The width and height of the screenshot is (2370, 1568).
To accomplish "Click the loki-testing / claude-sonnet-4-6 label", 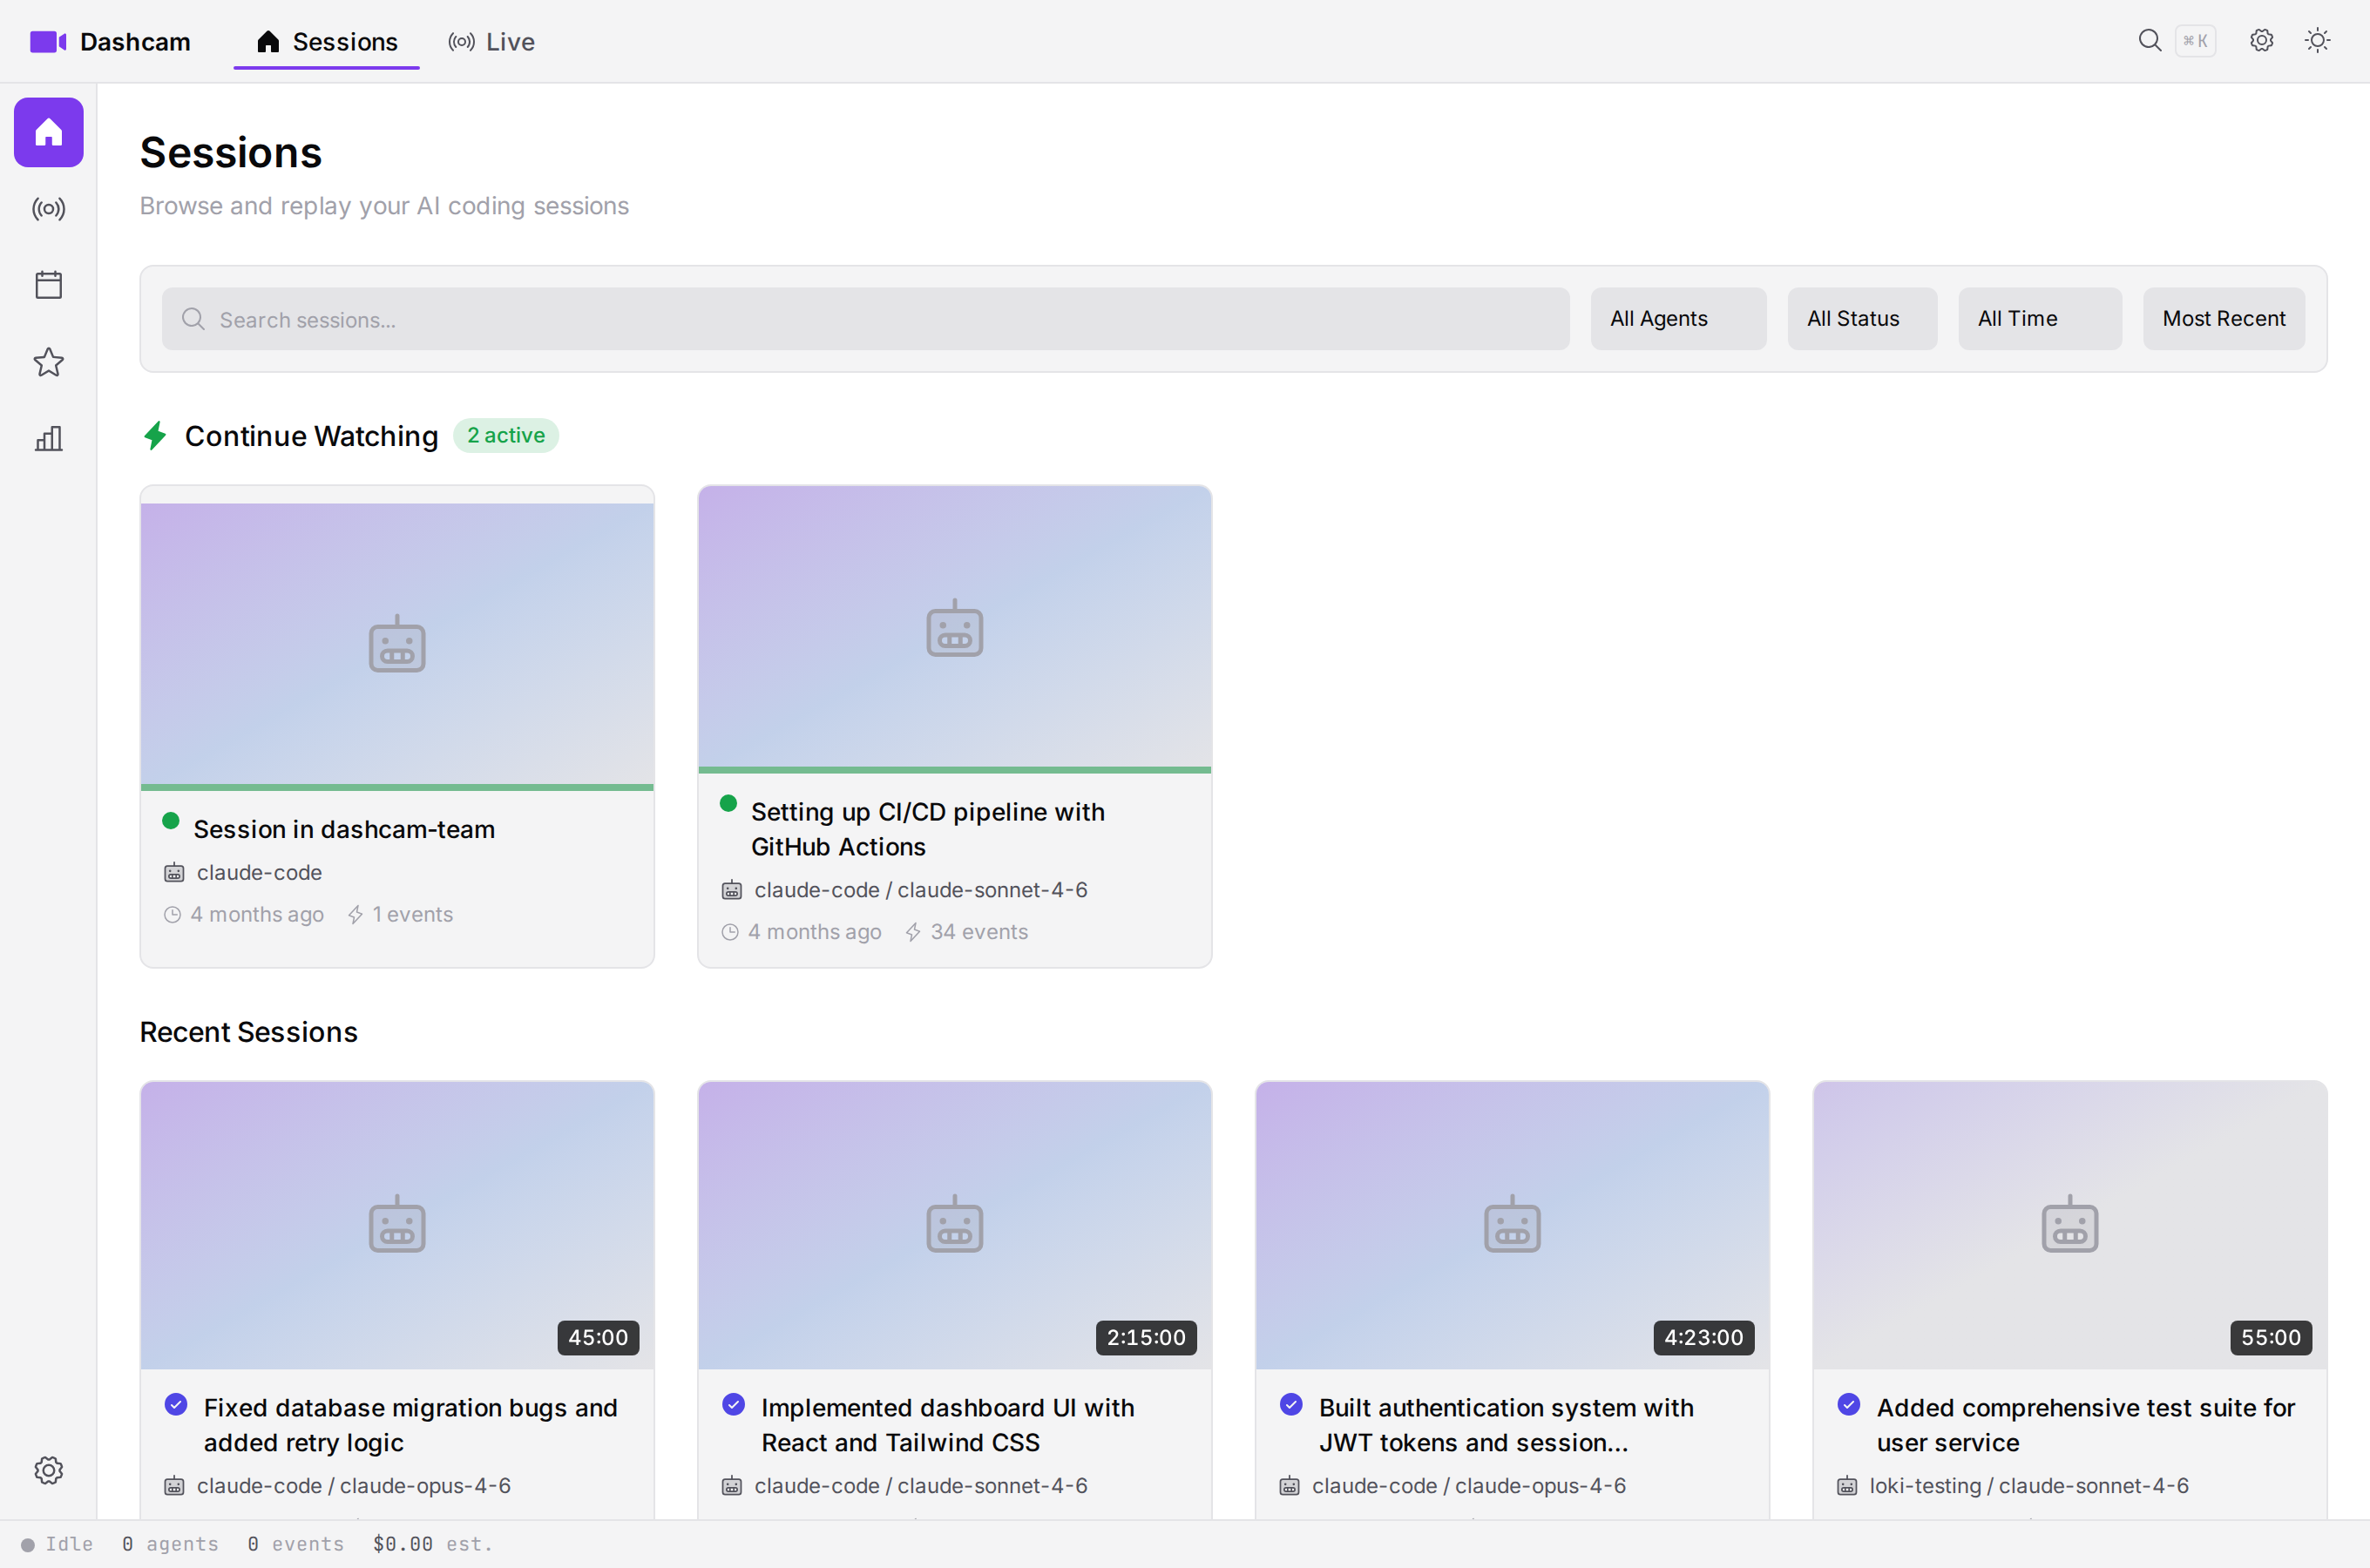I will 2029,1486.
